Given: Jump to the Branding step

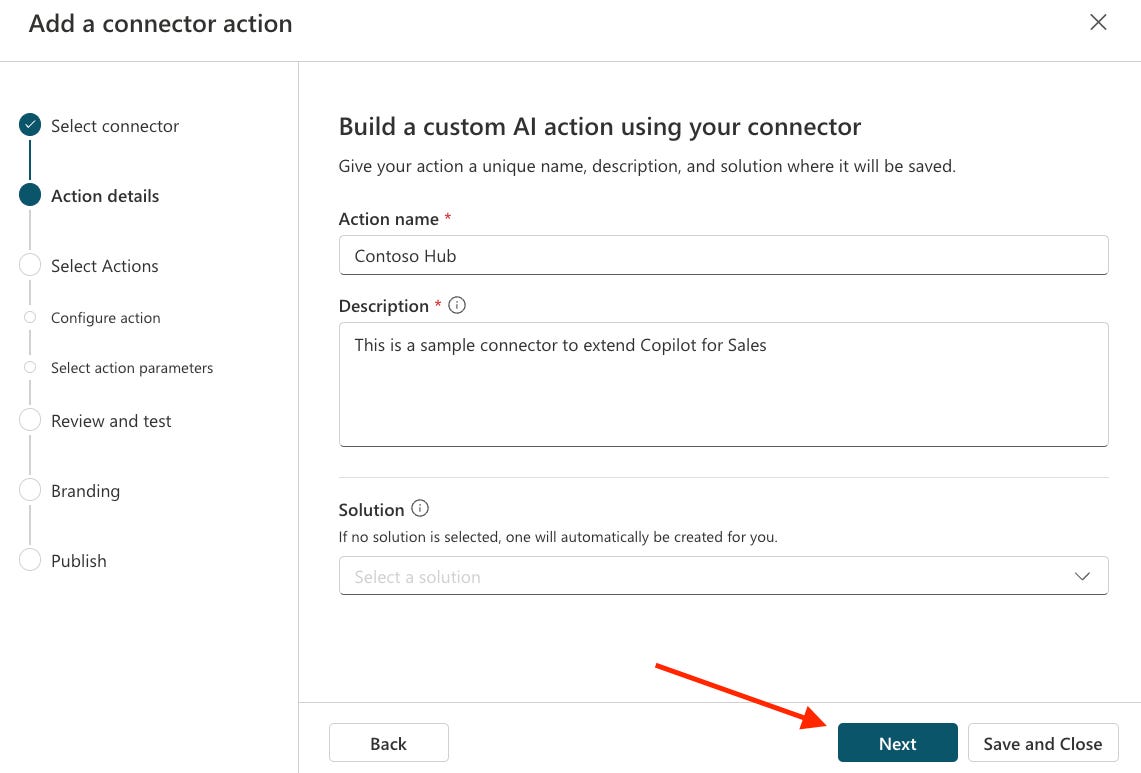Looking at the screenshot, I should (x=85, y=491).
